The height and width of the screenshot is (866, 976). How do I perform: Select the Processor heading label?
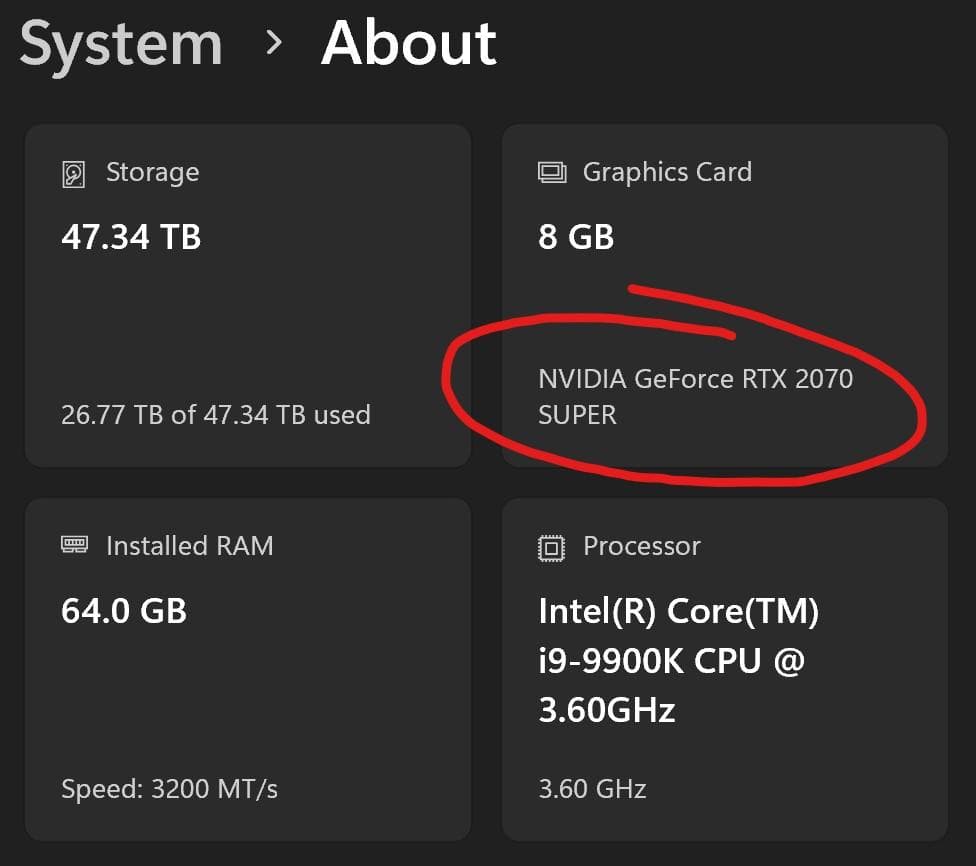tap(641, 546)
